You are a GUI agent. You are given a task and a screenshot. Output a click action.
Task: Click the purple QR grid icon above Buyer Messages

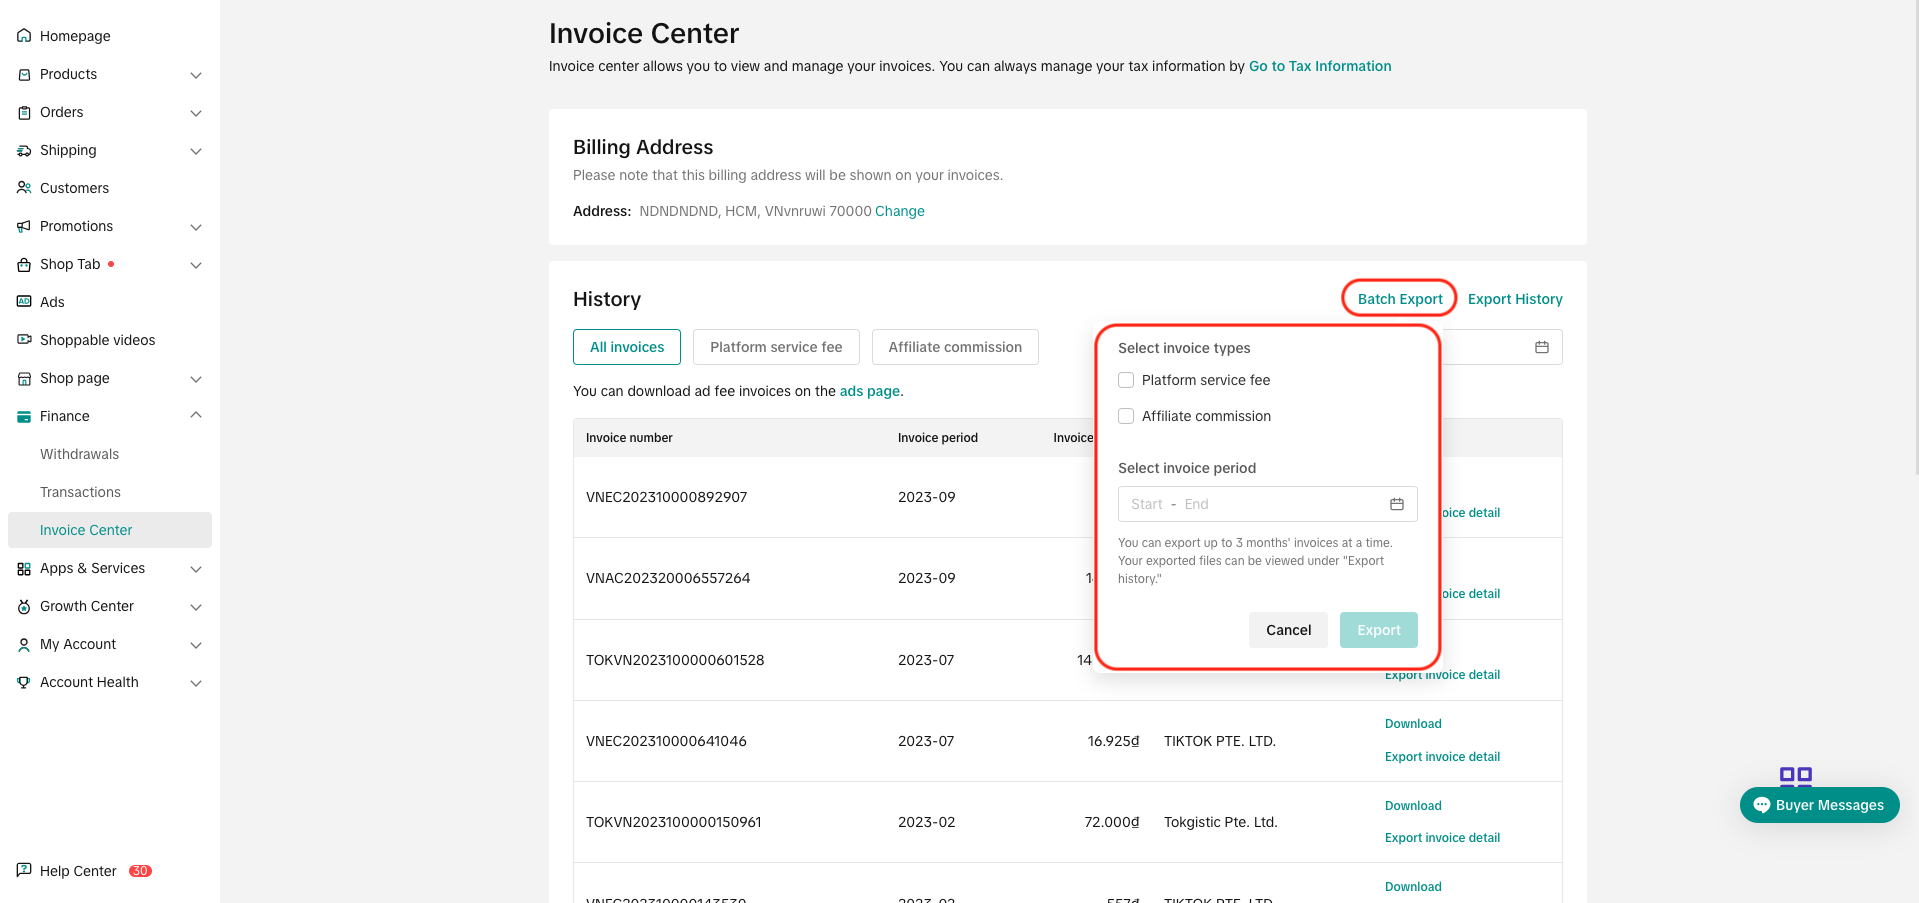[1795, 775]
